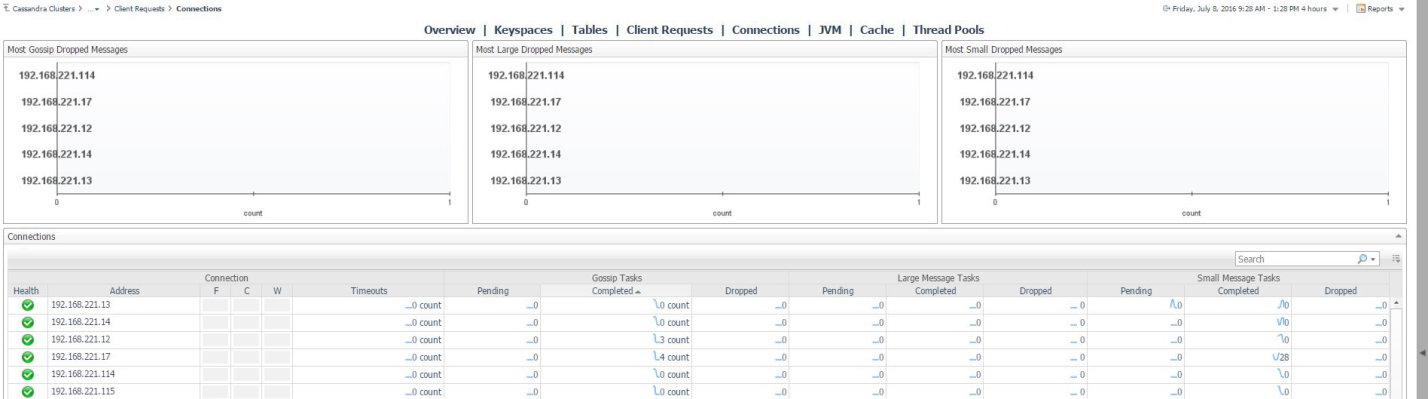Expand the collapsed right side panel arrow

(x=1422, y=353)
